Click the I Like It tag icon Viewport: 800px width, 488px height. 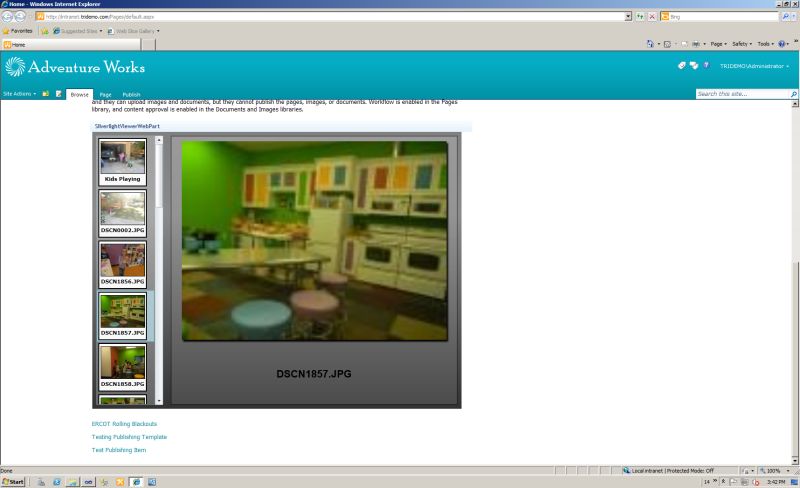coord(681,65)
